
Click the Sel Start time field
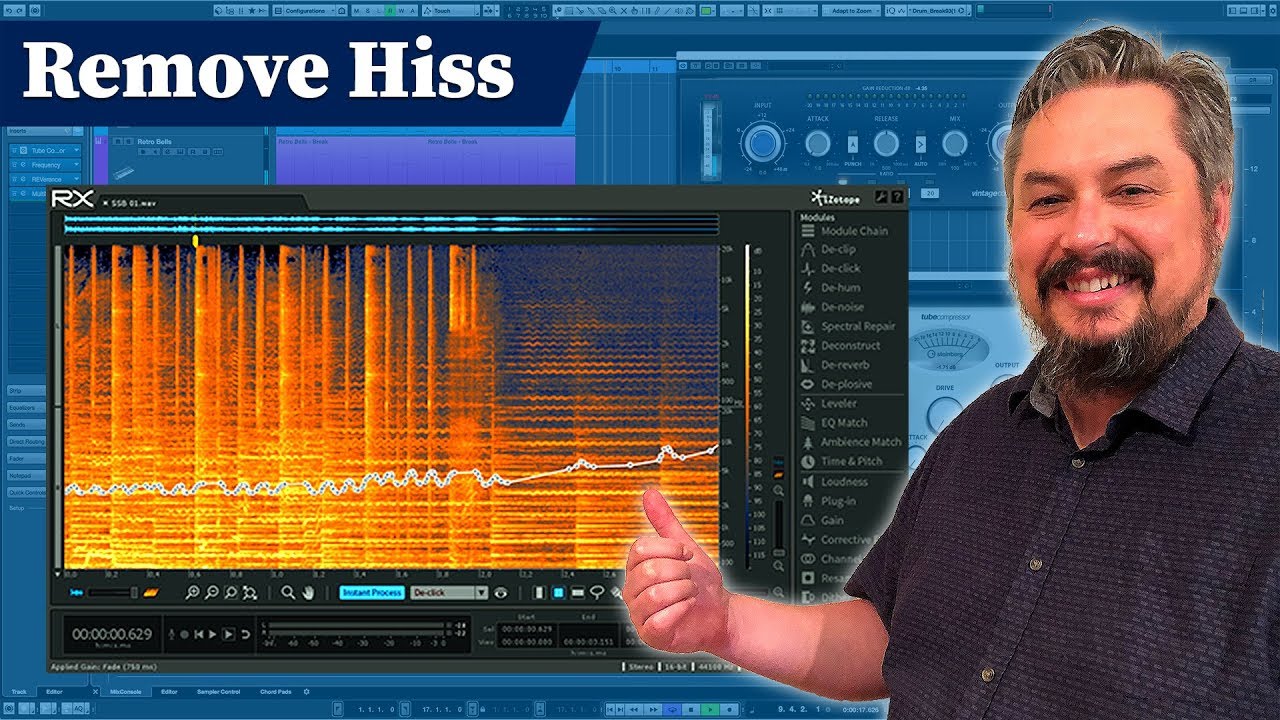point(525,628)
